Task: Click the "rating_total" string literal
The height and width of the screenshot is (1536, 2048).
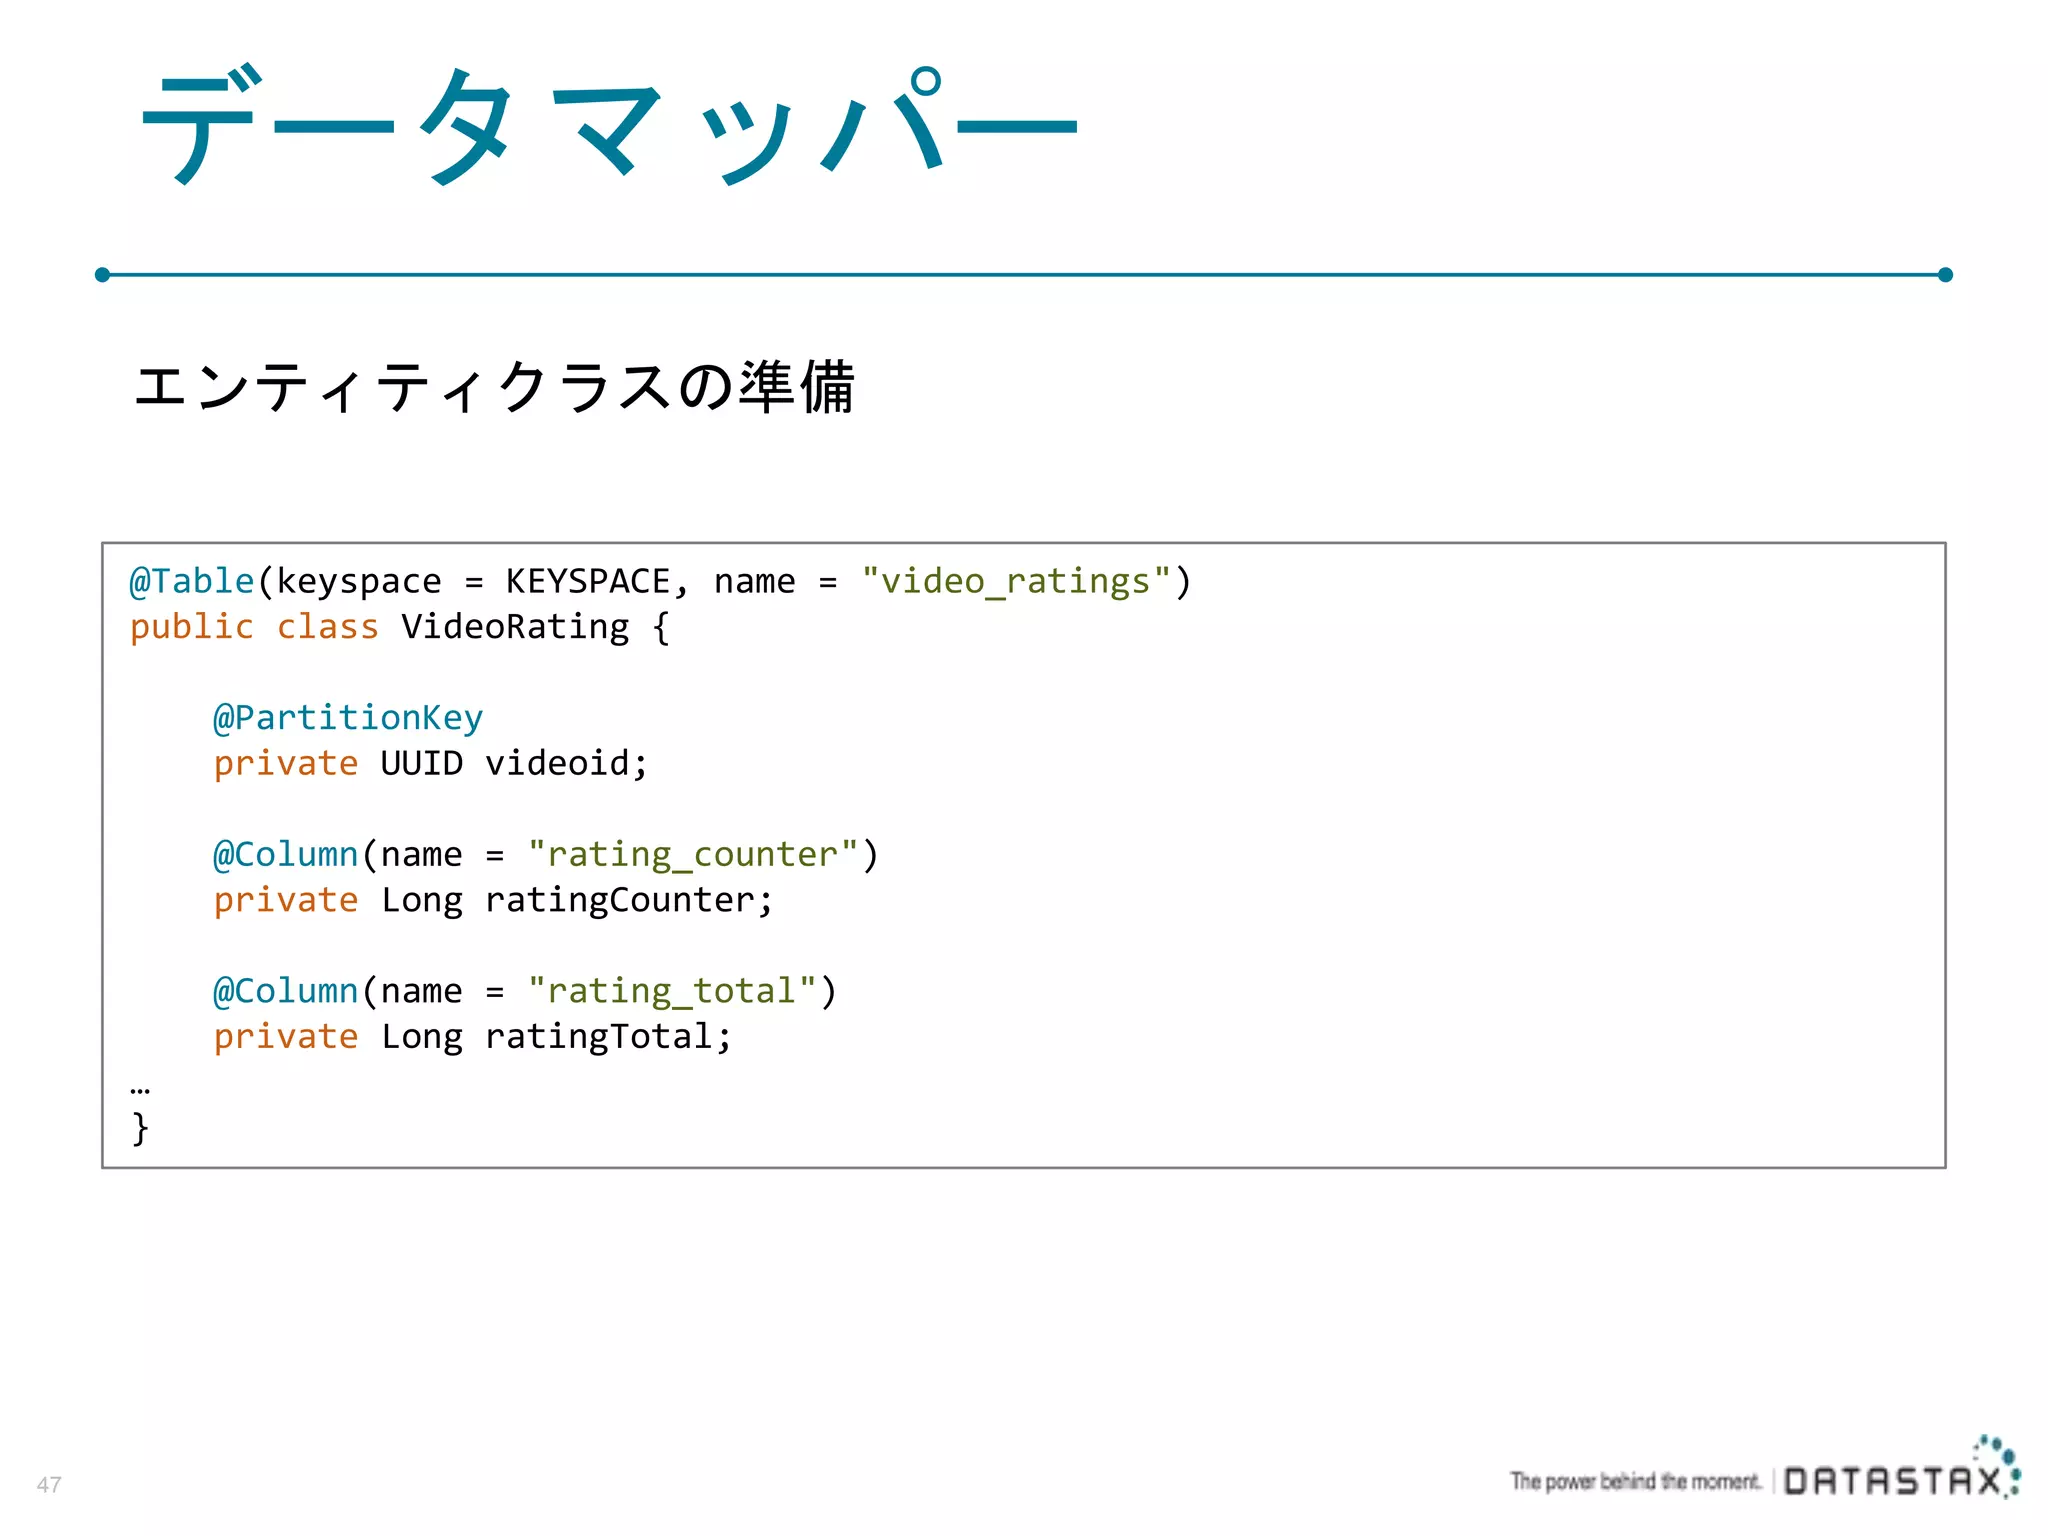Action: (x=672, y=991)
